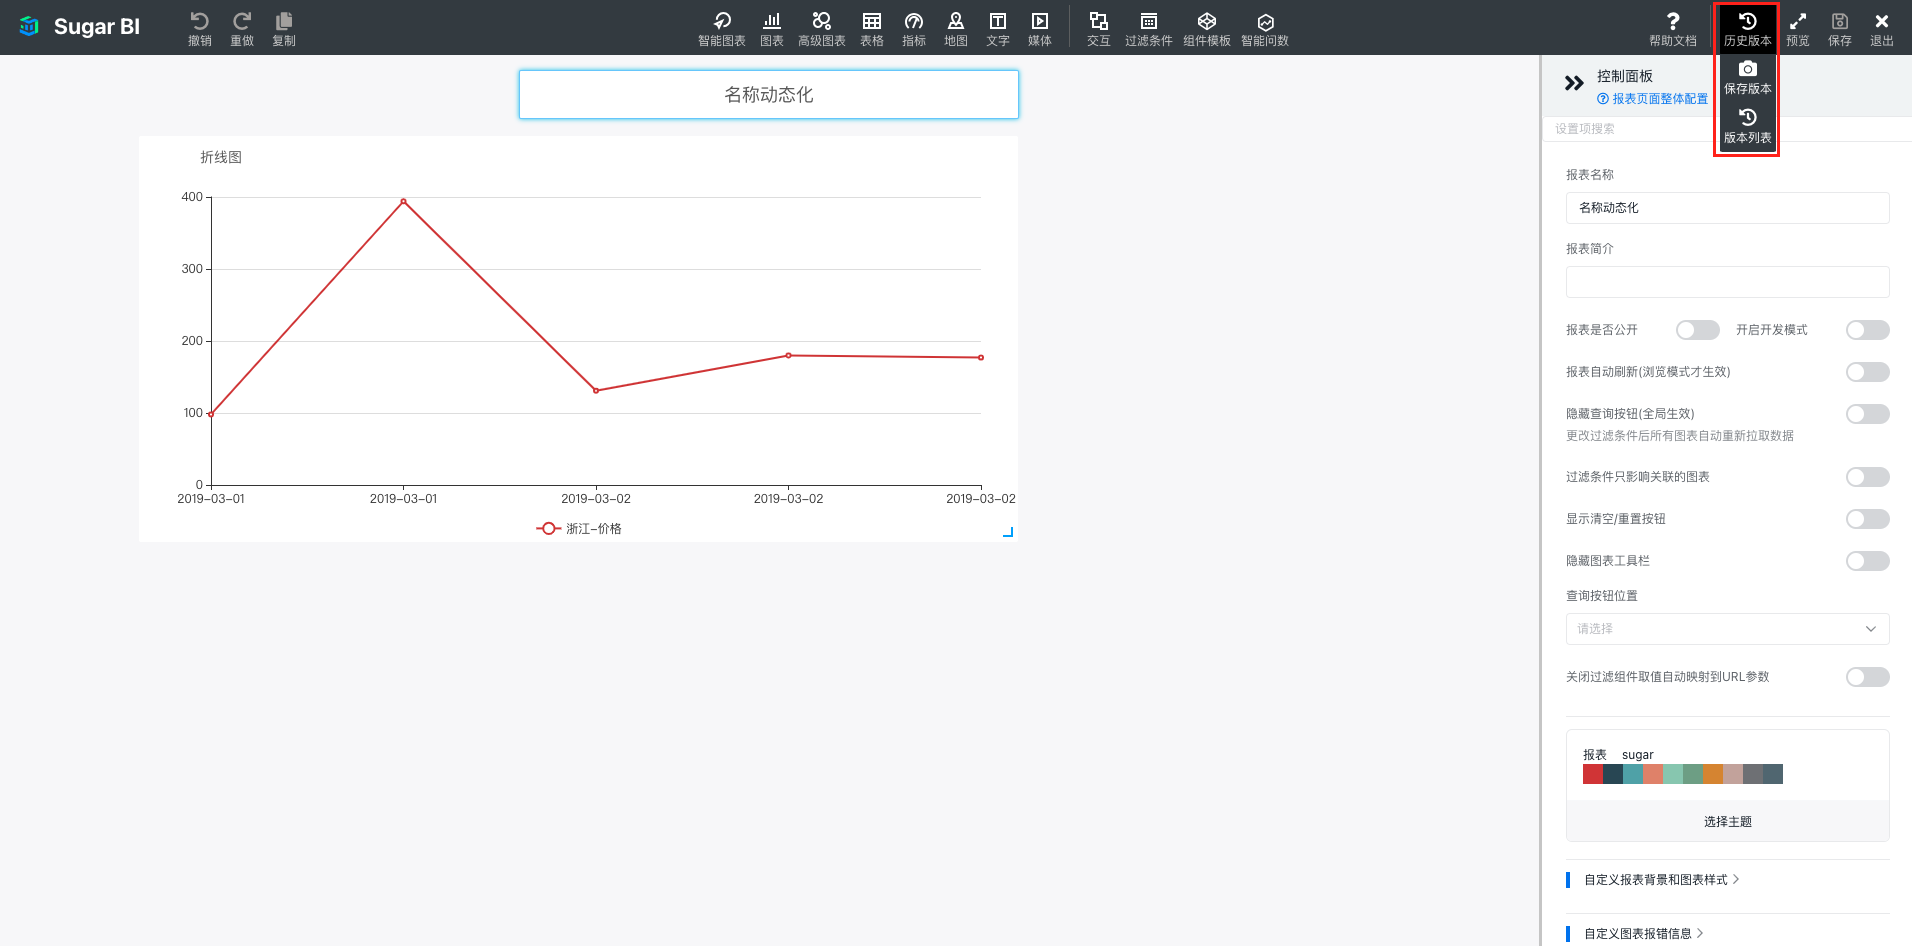Open the query button position (查询按钮位置) dropdown
The image size is (1912, 946).
[x=1727, y=629]
